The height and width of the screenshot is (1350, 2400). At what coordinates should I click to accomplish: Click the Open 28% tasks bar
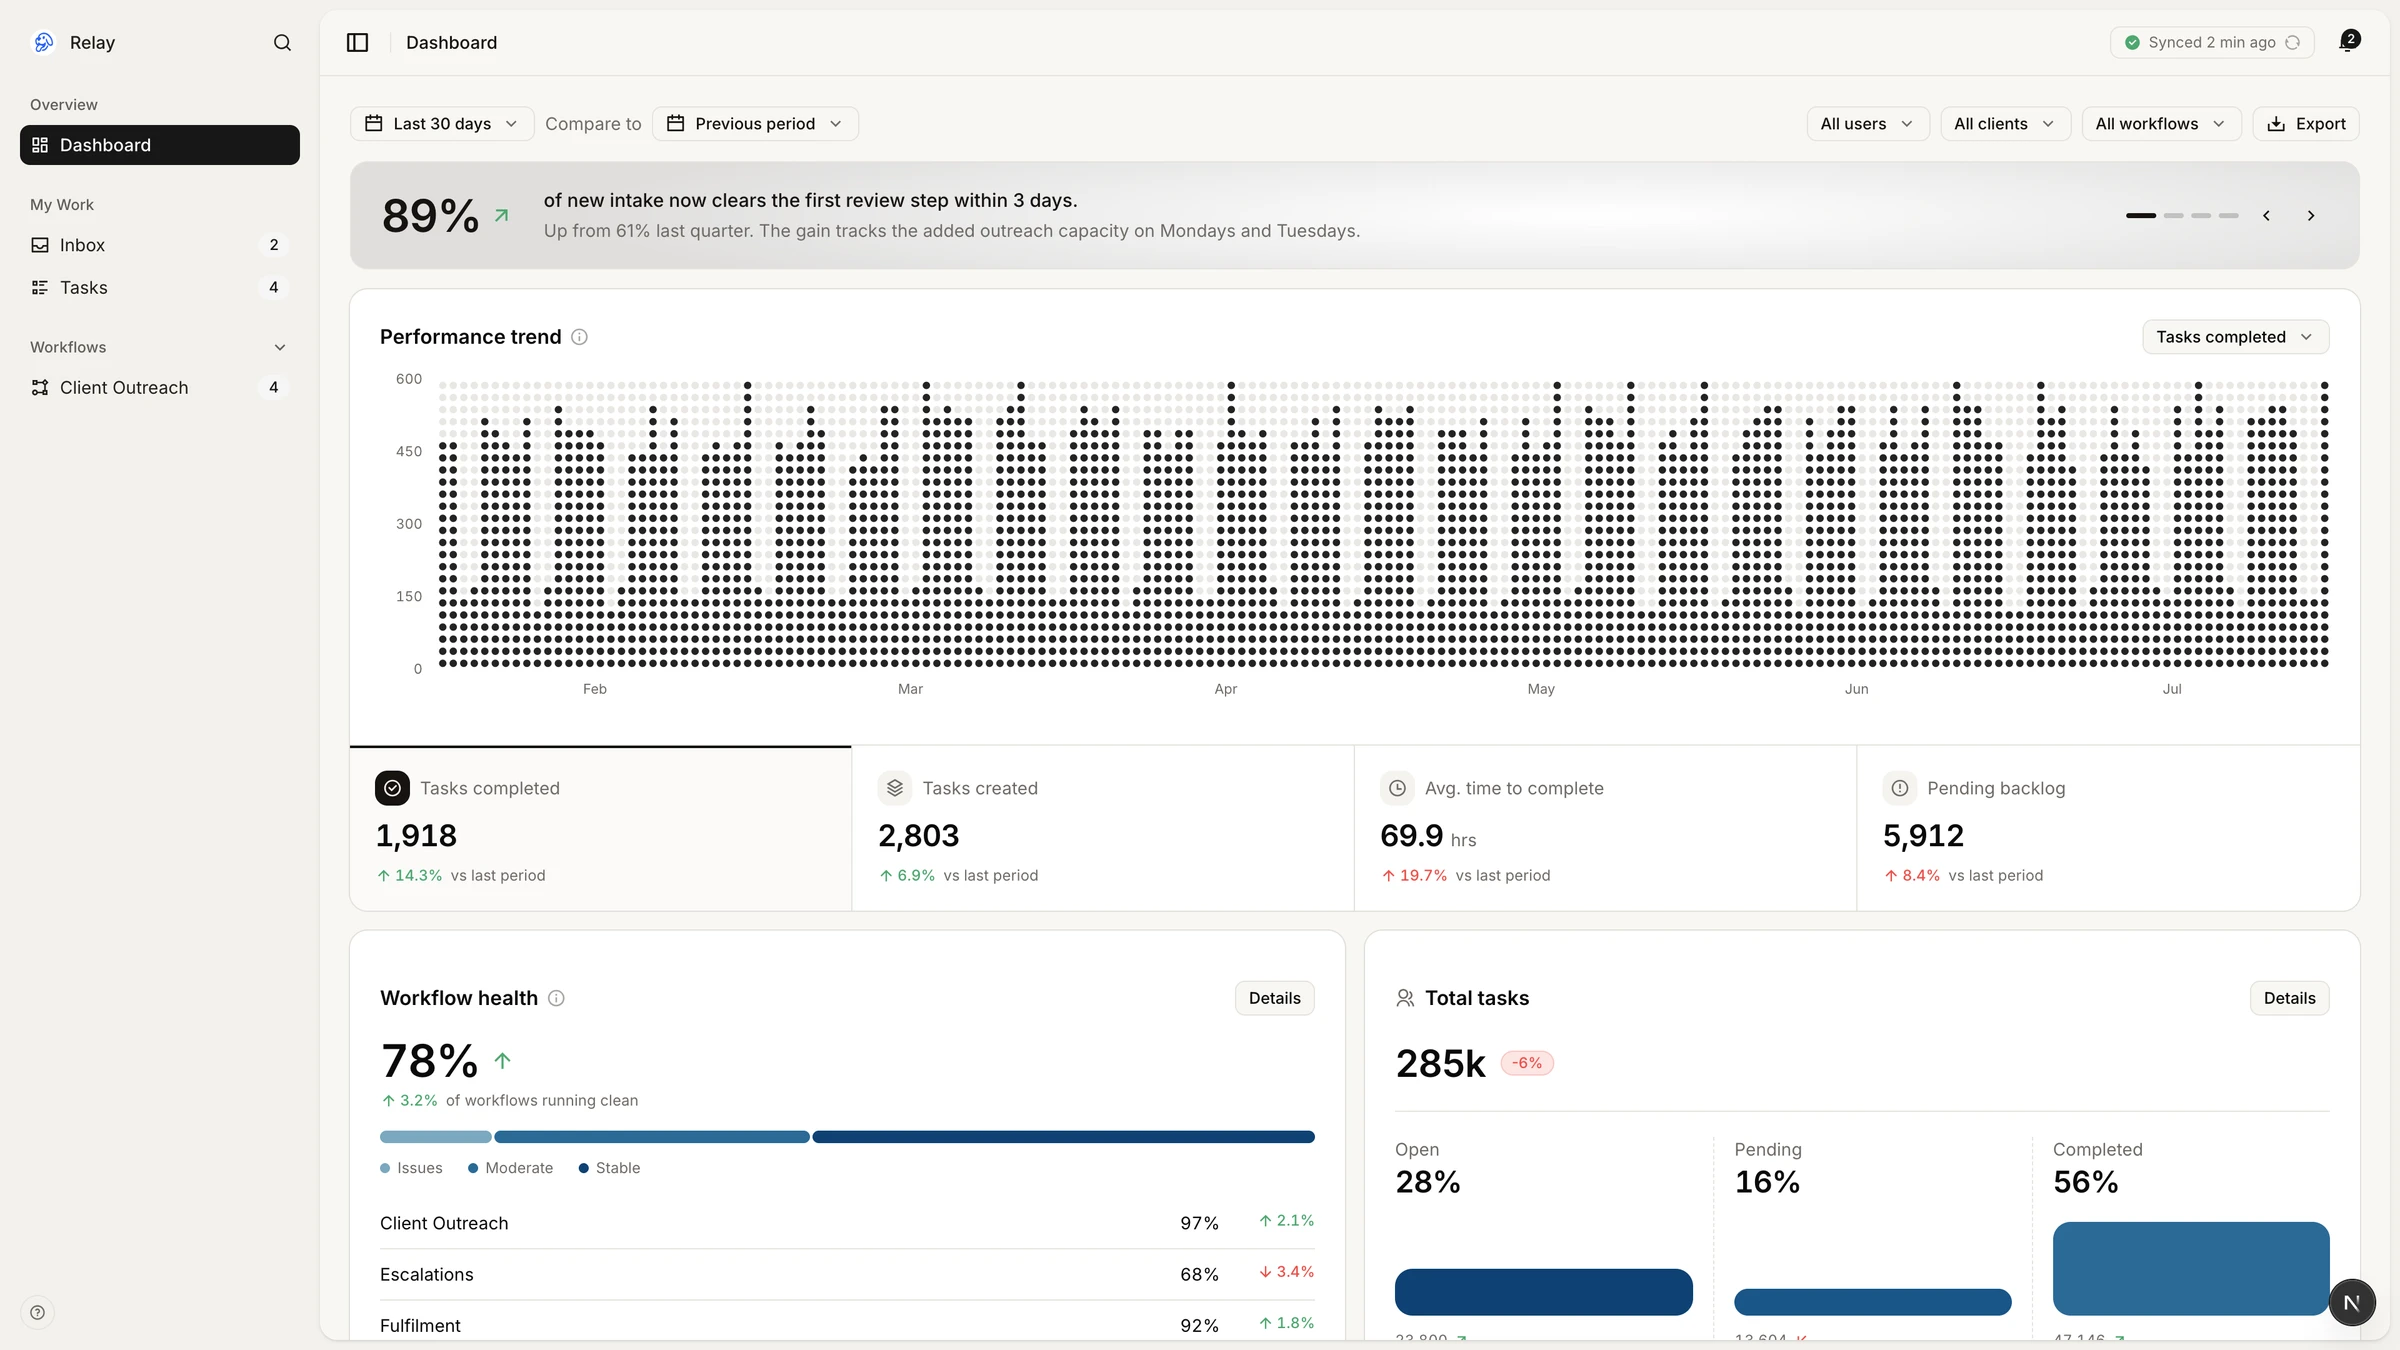tap(1543, 1292)
